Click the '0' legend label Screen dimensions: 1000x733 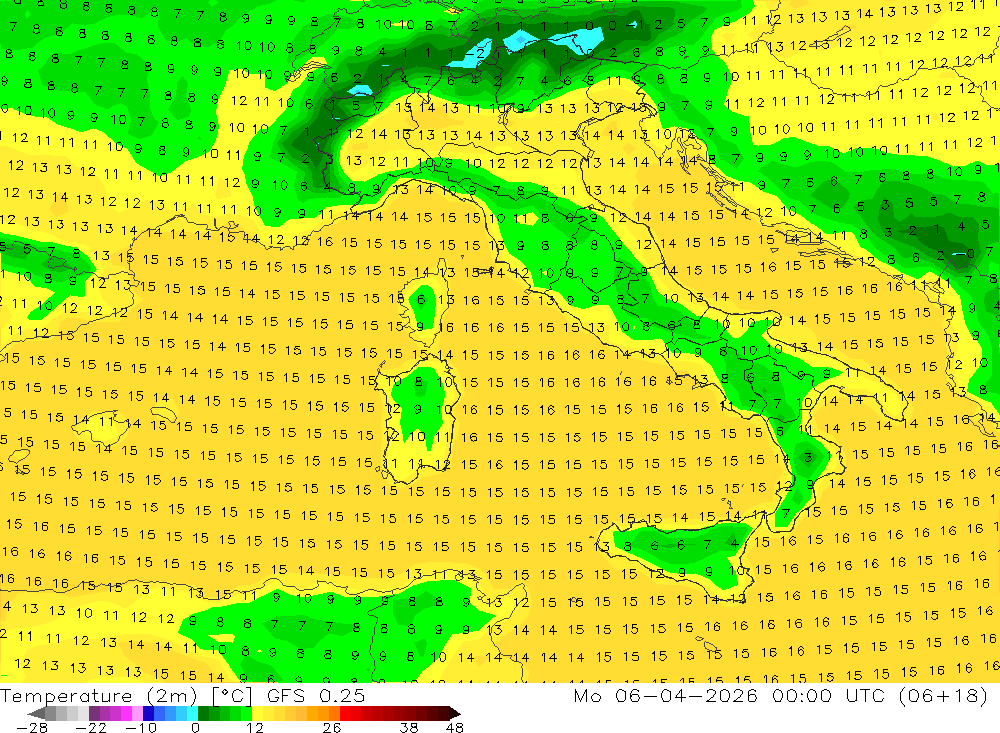[x=195, y=728]
